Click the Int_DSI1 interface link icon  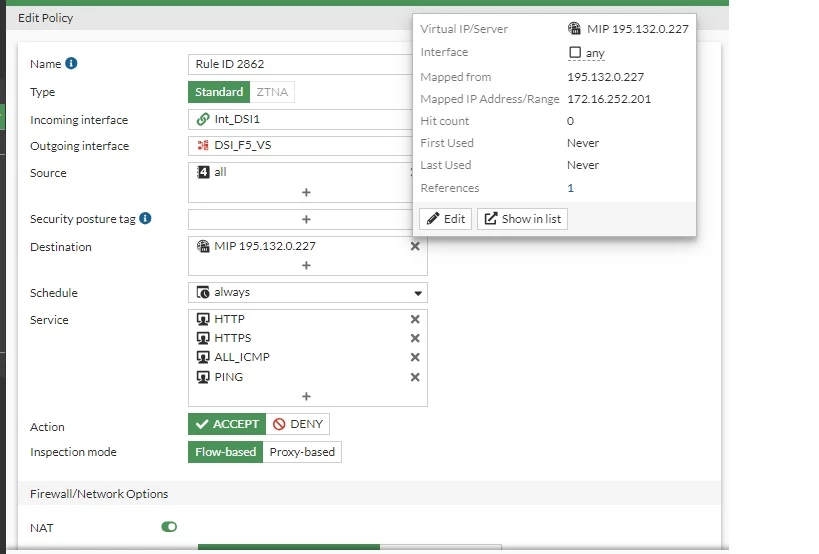pyautogui.click(x=203, y=119)
